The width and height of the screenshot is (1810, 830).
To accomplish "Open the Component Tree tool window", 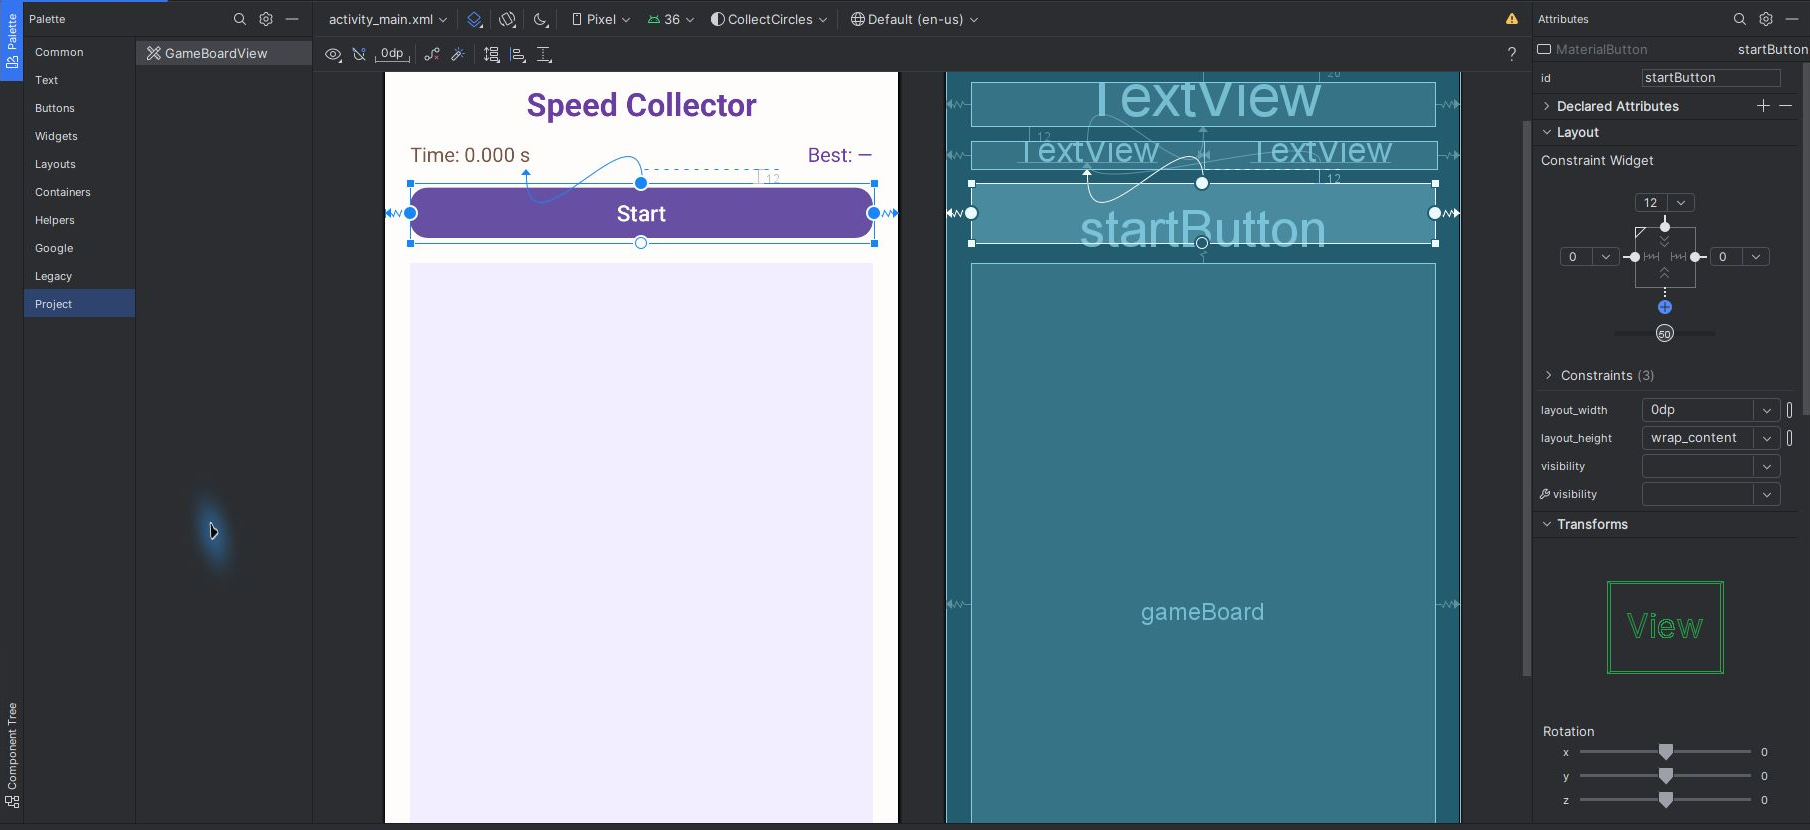I will pos(12,755).
